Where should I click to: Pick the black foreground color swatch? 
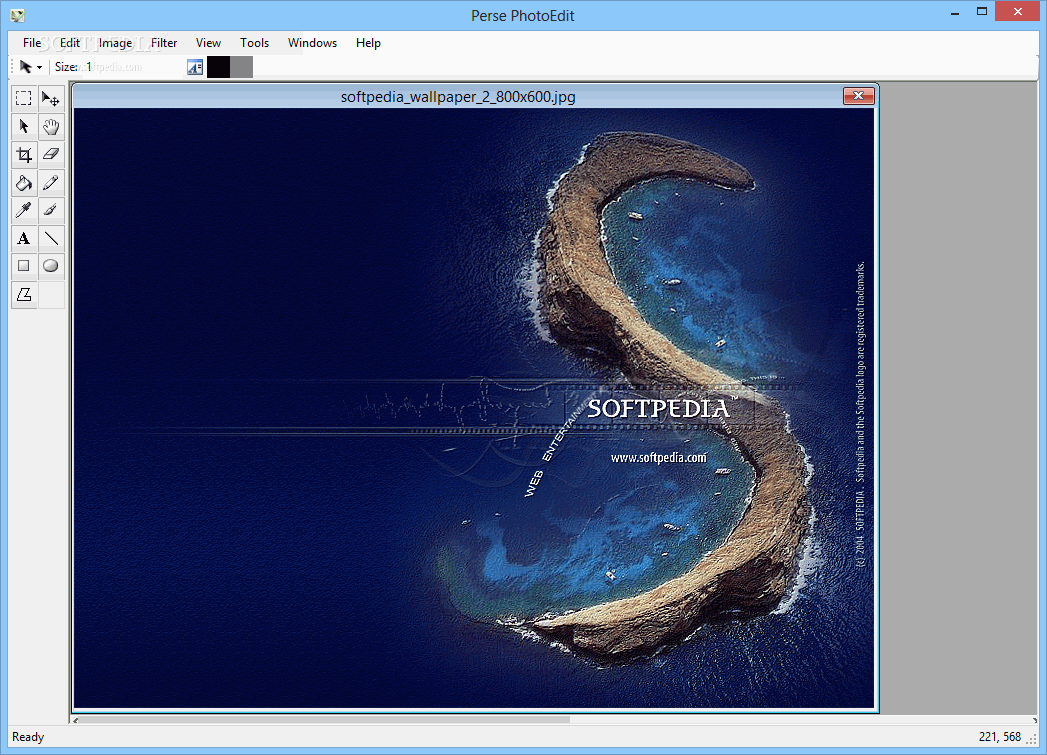tap(218, 67)
